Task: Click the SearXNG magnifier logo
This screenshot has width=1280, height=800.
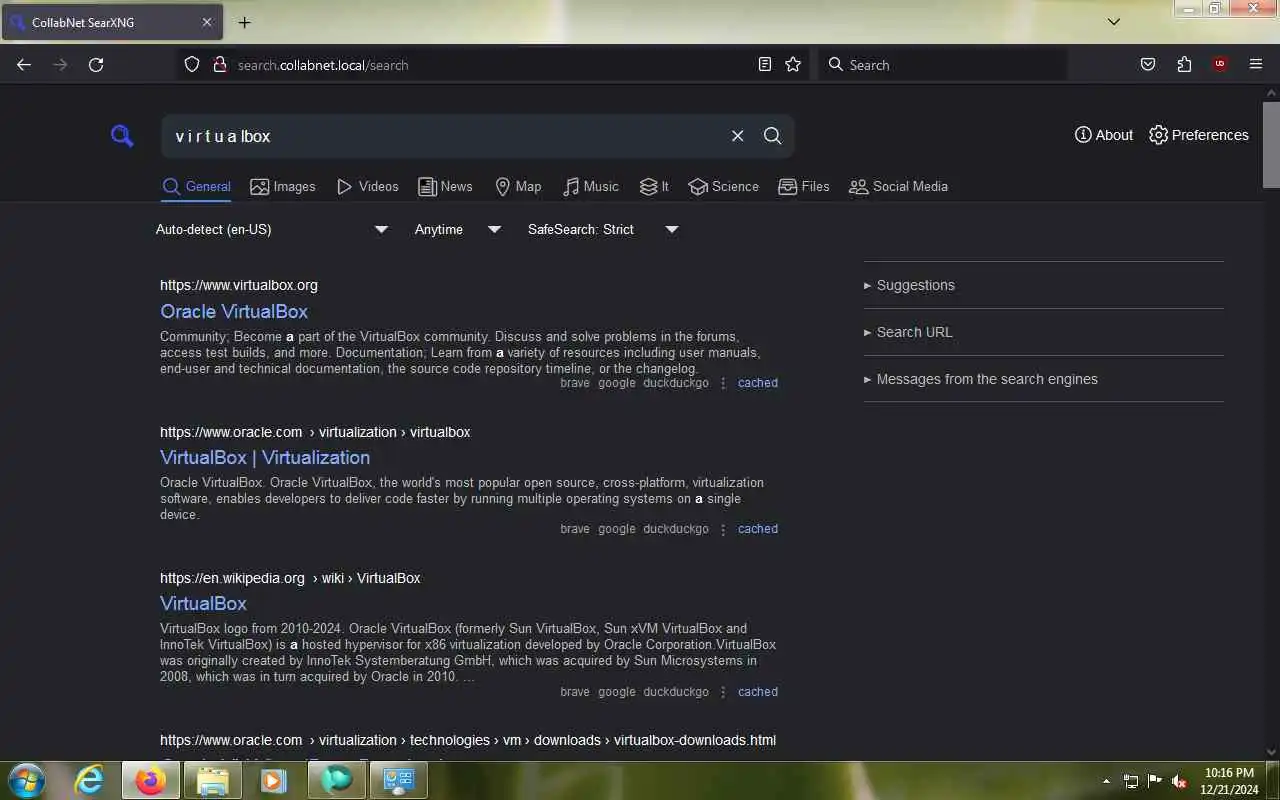Action: tap(122, 136)
